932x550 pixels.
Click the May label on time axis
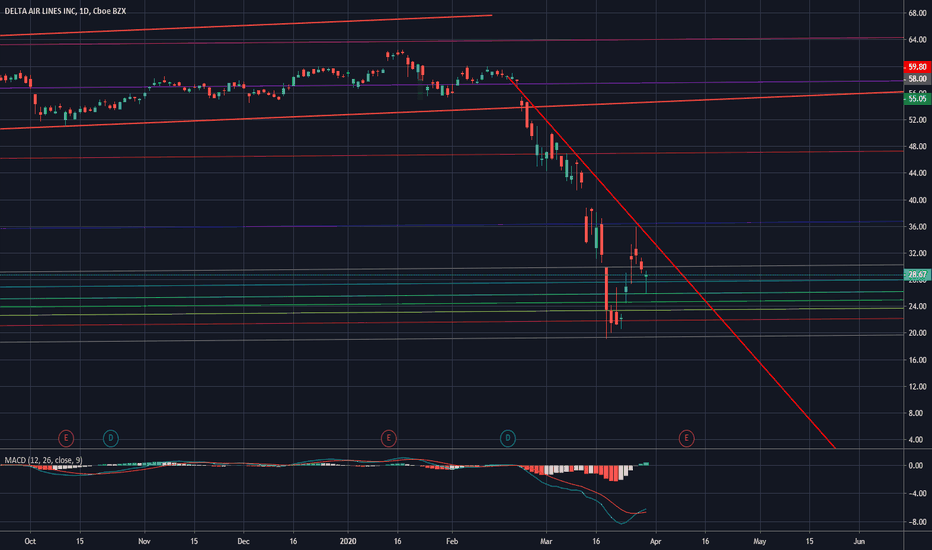[x=760, y=541]
